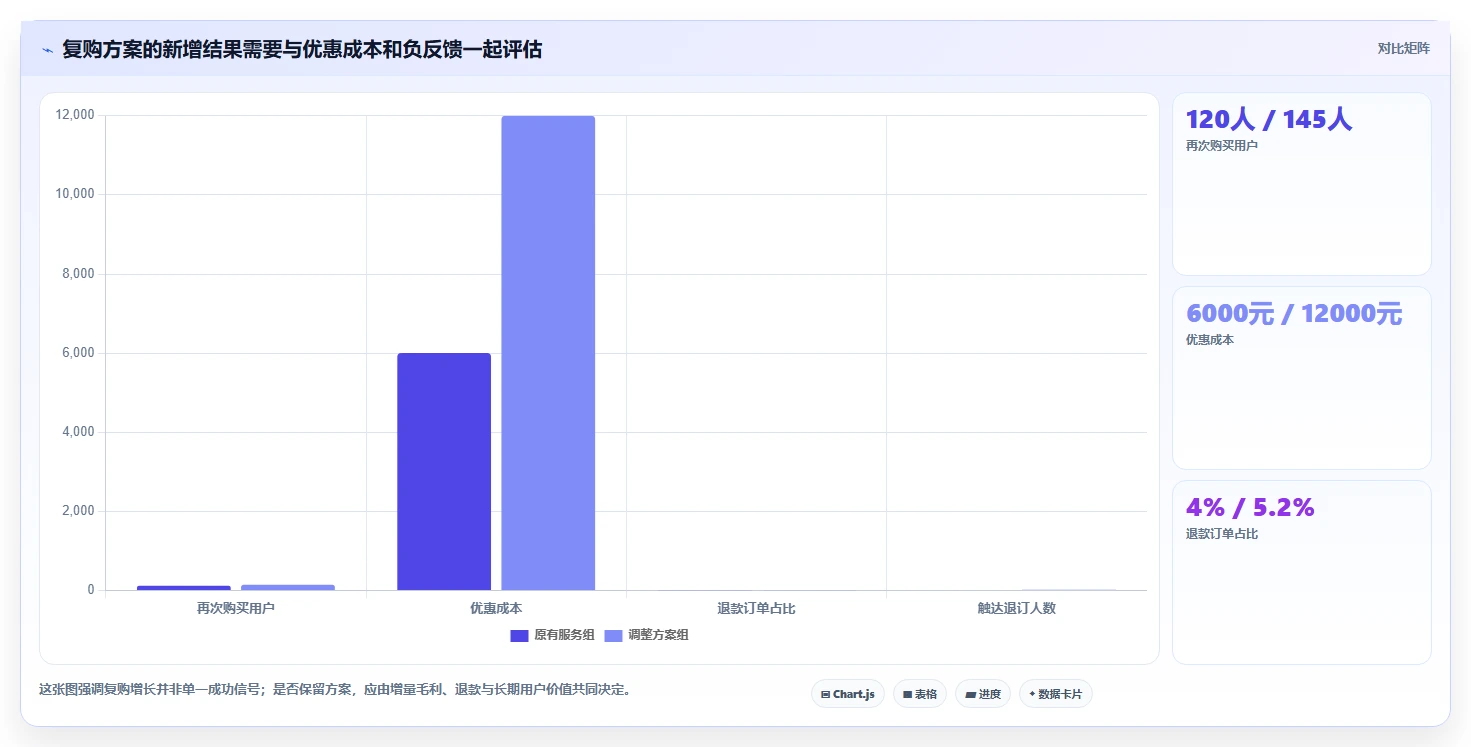
Task: Click the 12,000 y-axis tick label
Action: pyautogui.click(x=76, y=115)
